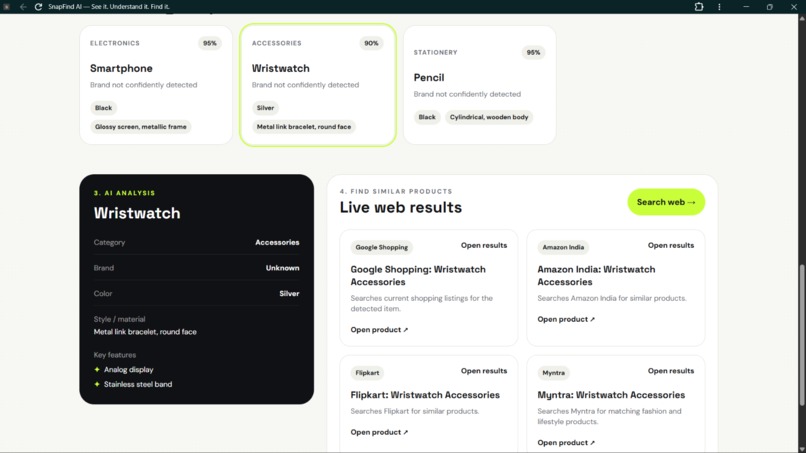Select the Smartphone detection card
The height and width of the screenshot is (453, 806).
coord(156,85)
